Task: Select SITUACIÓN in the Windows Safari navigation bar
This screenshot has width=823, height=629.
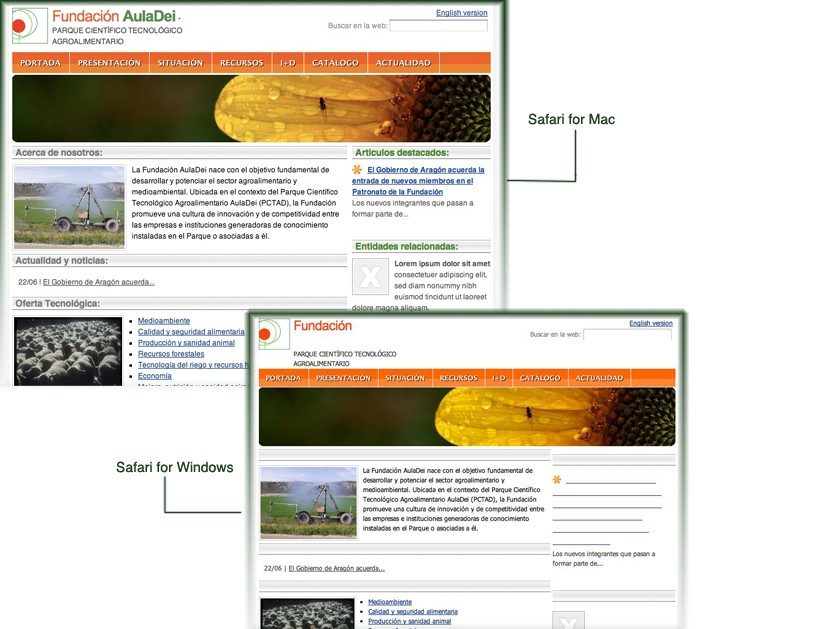Action: pos(405,378)
